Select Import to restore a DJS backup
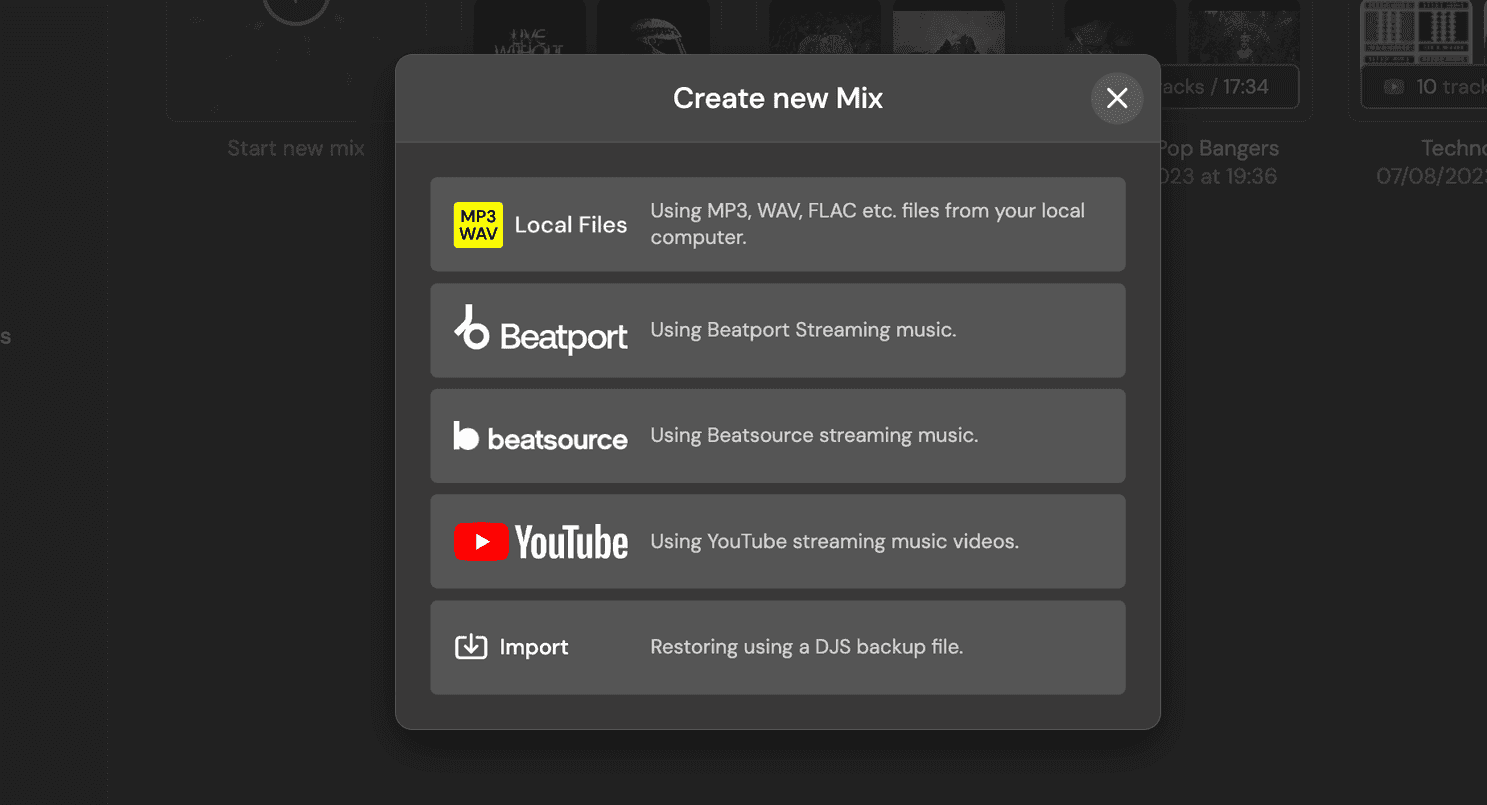1487x805 pixels. point(778,647)
